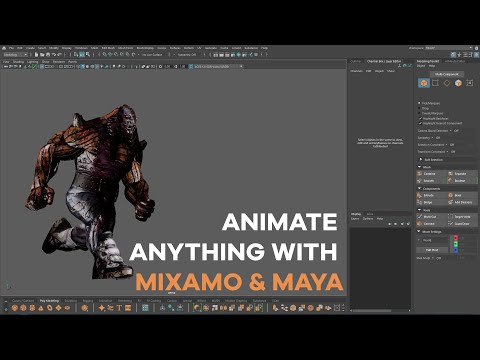Enable Snap to Points icon
This screenshot has height=360, width=480.
coord(116,54)
